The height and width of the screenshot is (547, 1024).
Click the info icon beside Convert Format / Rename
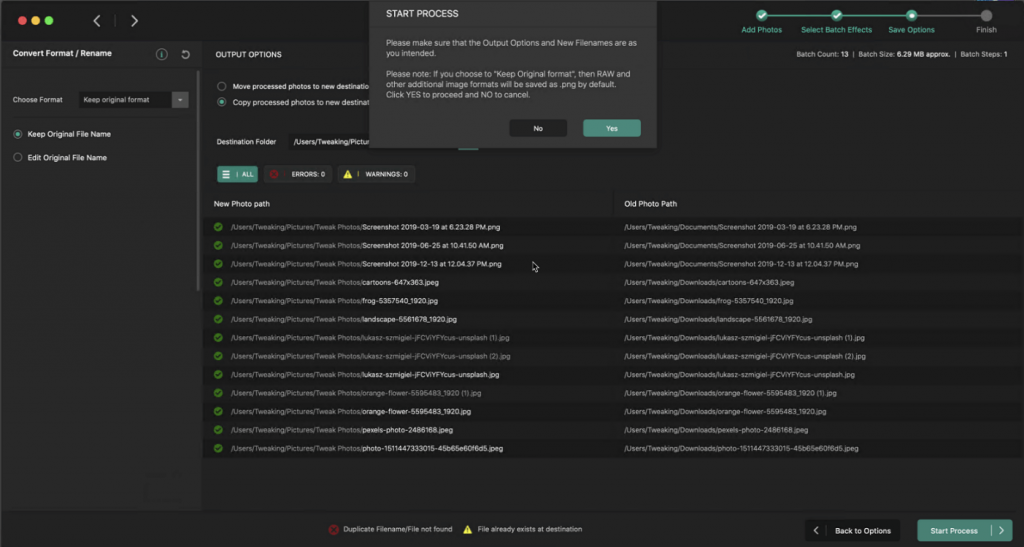[162, 54]
